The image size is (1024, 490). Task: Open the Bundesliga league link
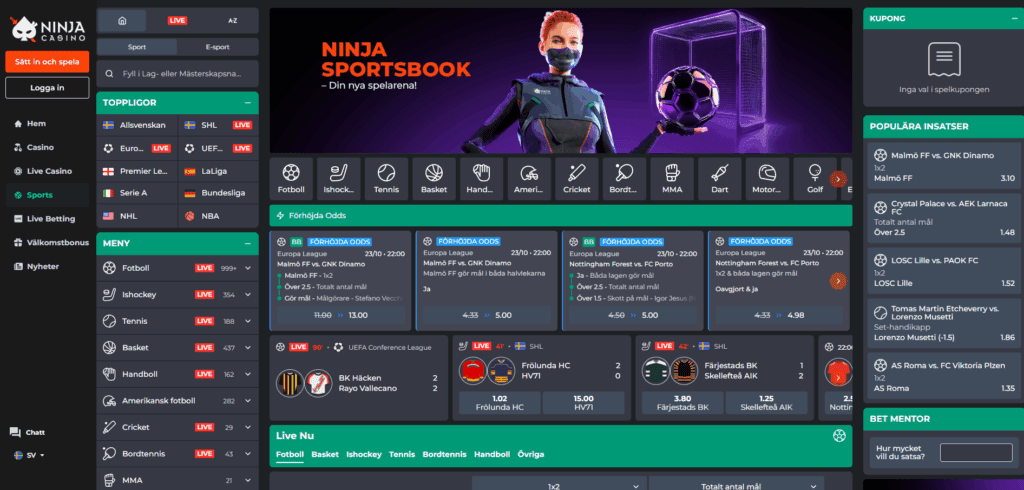click(x=217, y=193)
